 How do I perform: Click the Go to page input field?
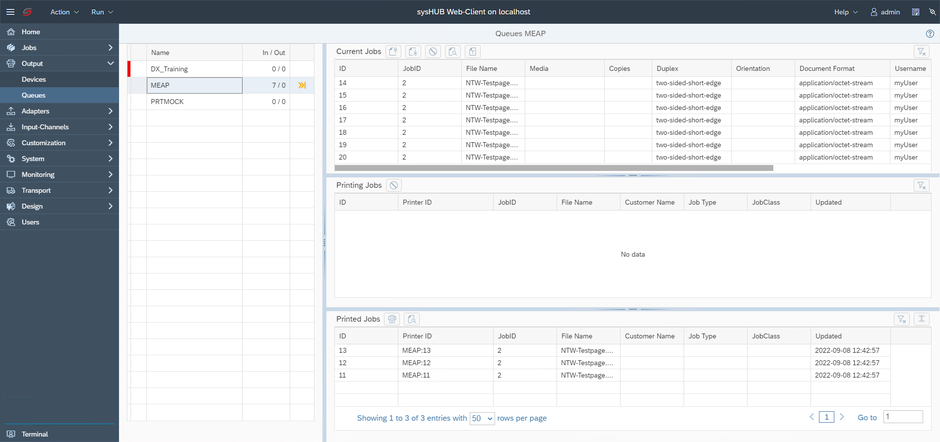[x=903, y=417]
